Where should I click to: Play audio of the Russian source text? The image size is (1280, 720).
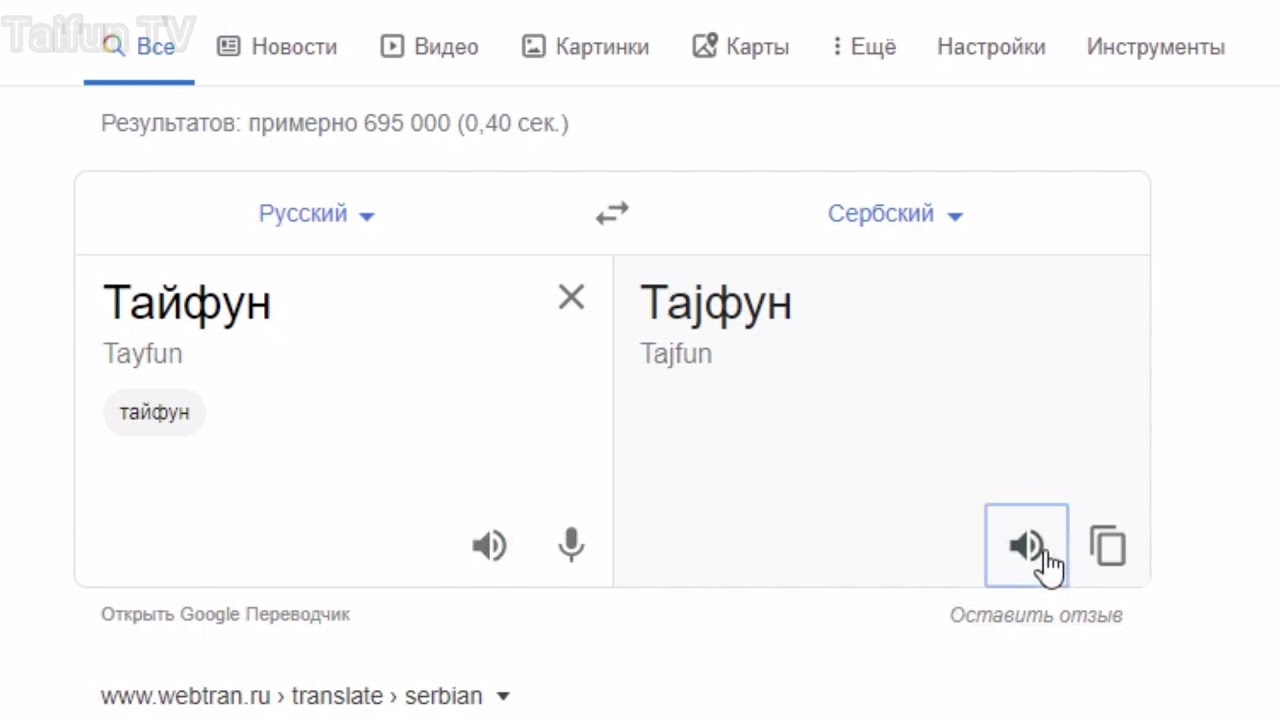489,545
